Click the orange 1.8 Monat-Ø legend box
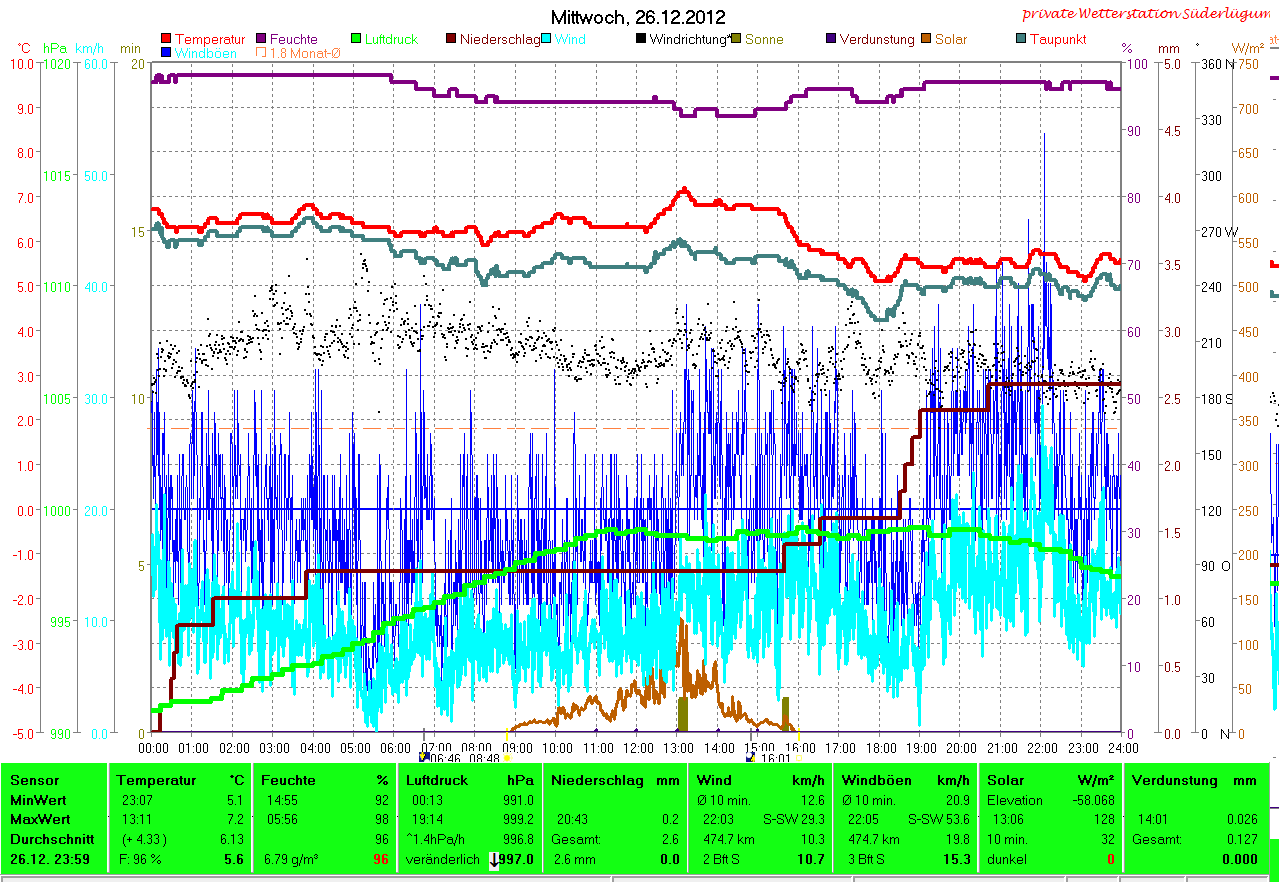 pos(263,53)
